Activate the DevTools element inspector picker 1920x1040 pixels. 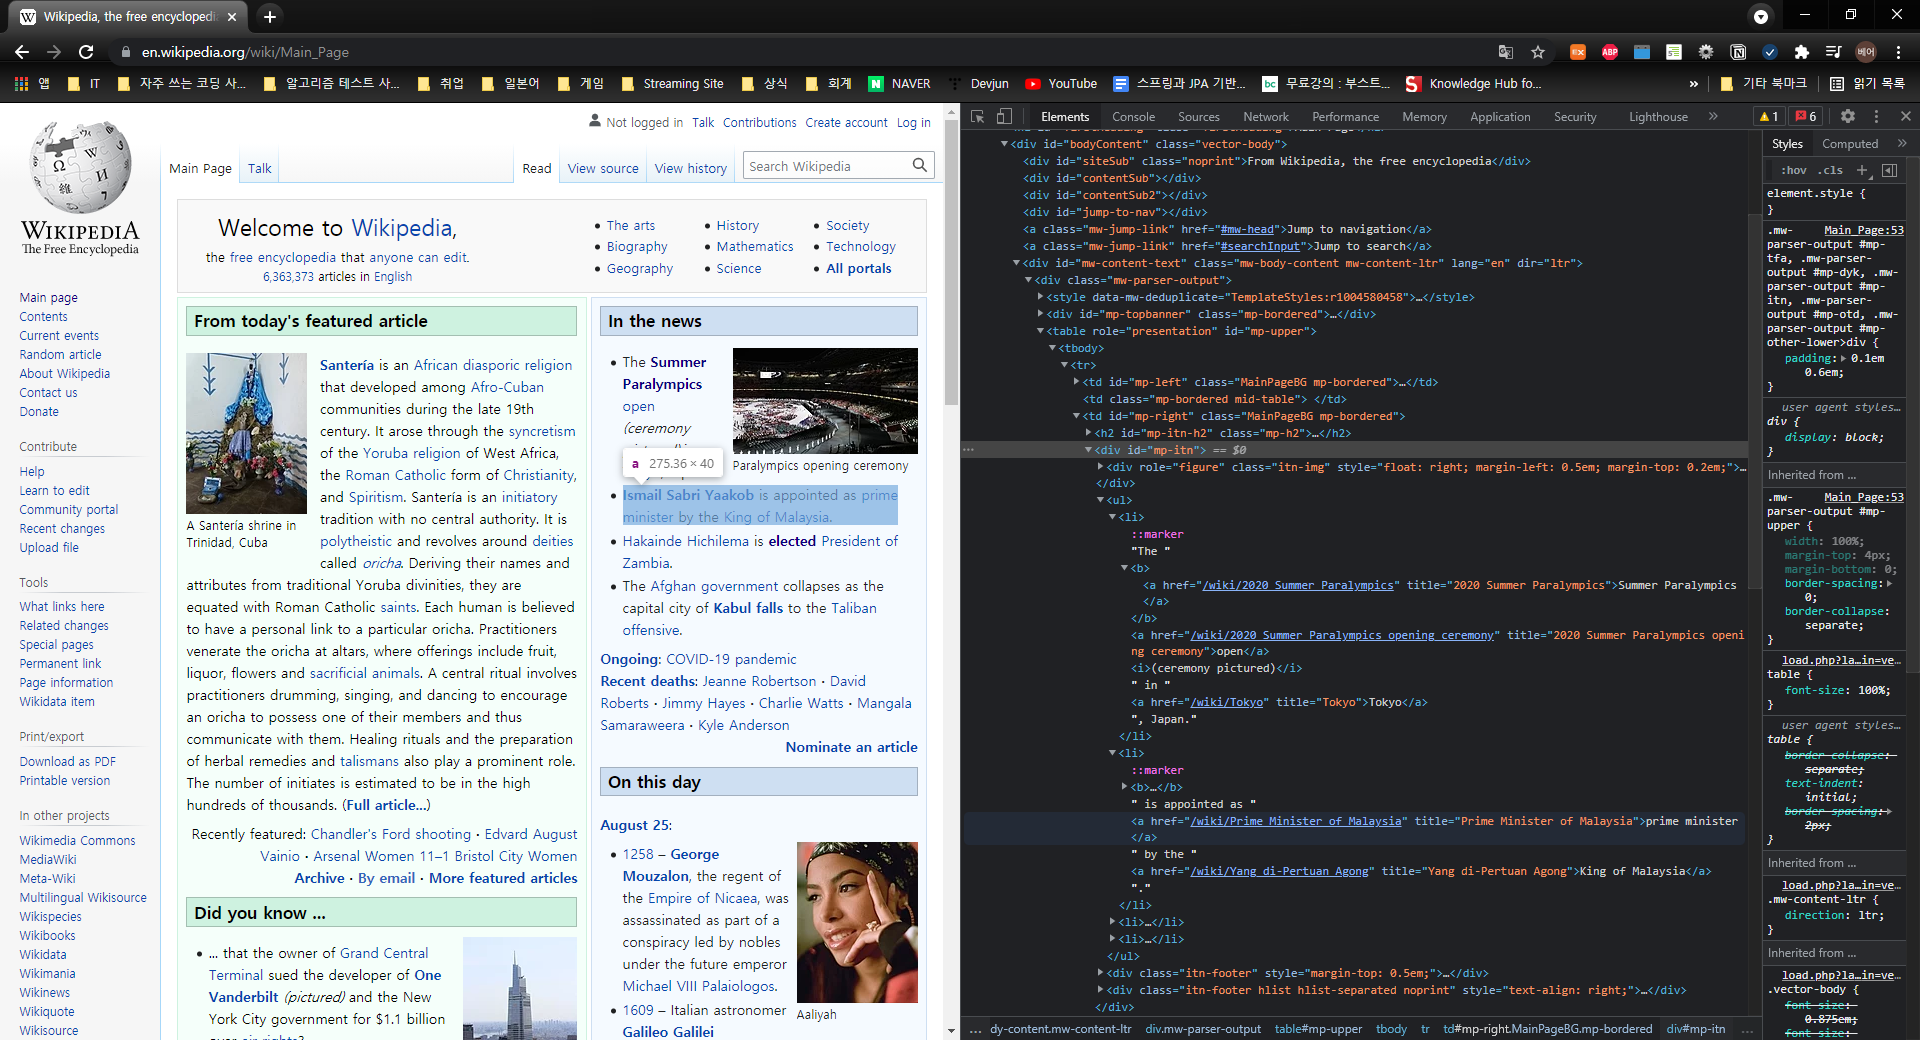[978, 117]
